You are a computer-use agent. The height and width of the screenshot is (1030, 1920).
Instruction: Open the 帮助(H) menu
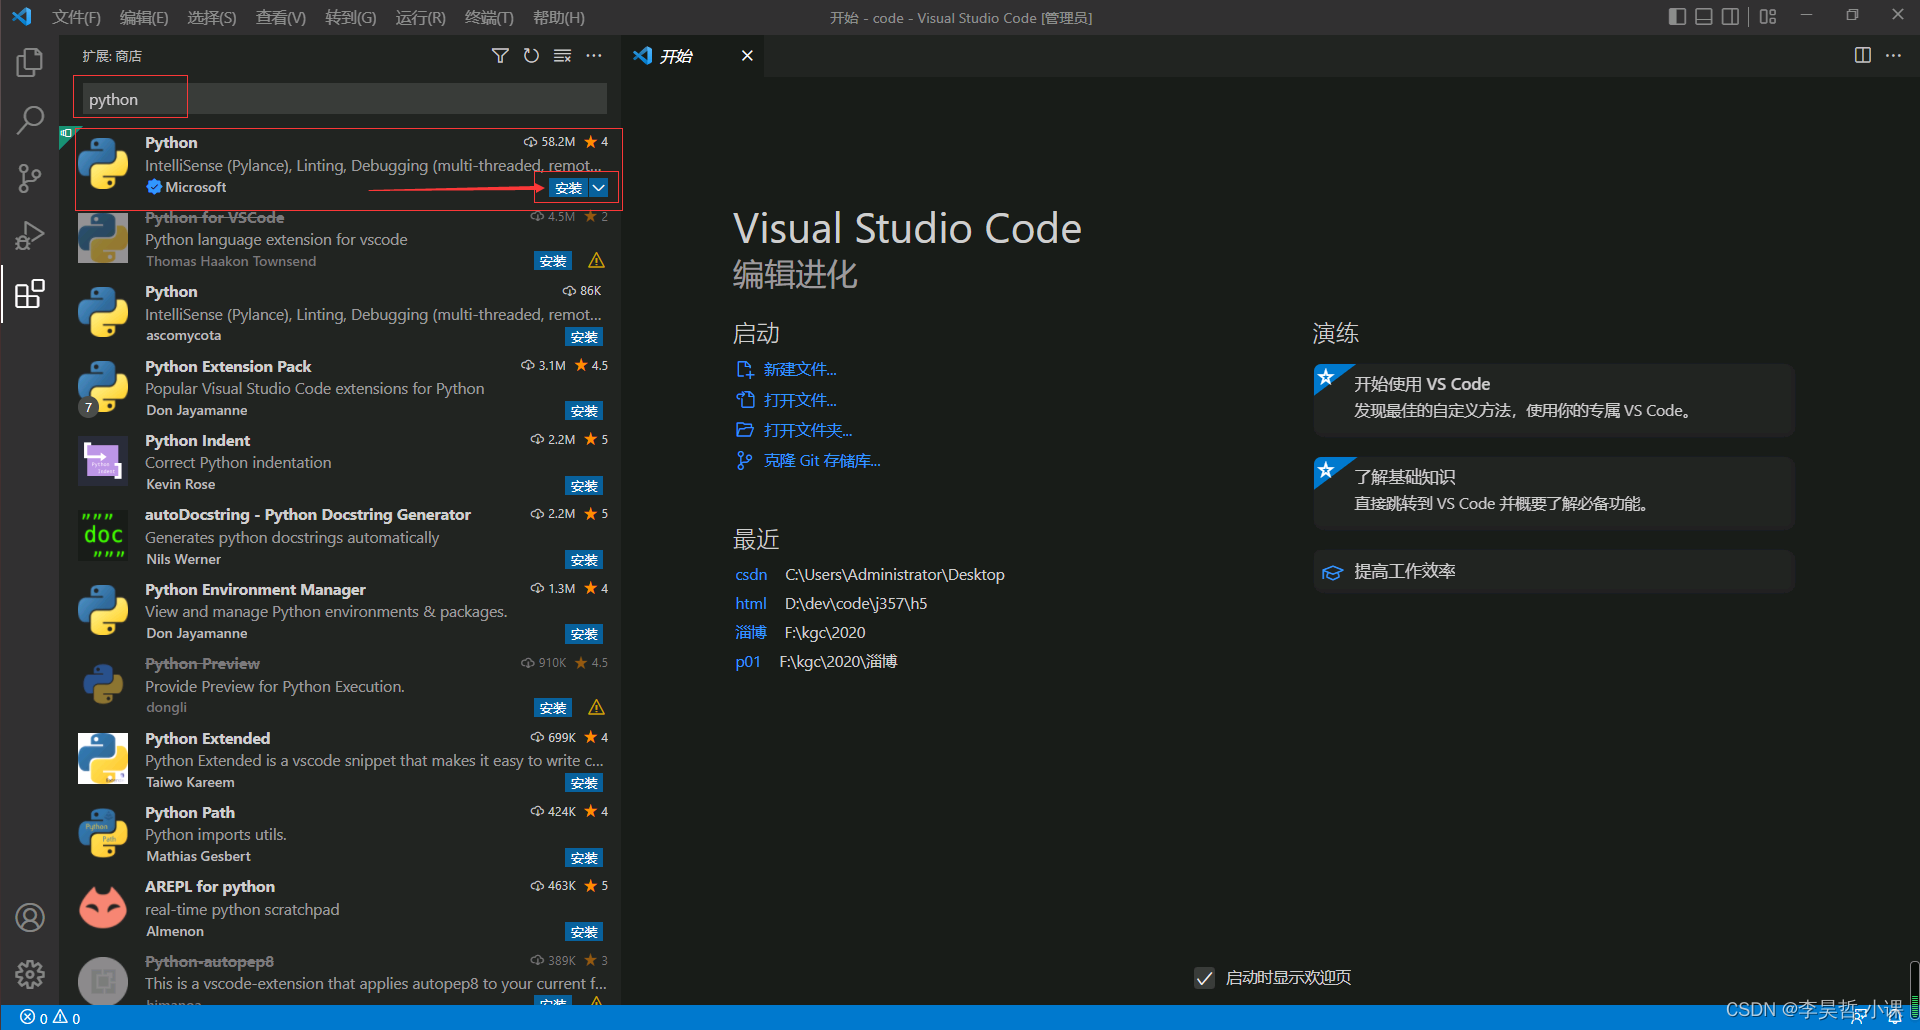559,18
